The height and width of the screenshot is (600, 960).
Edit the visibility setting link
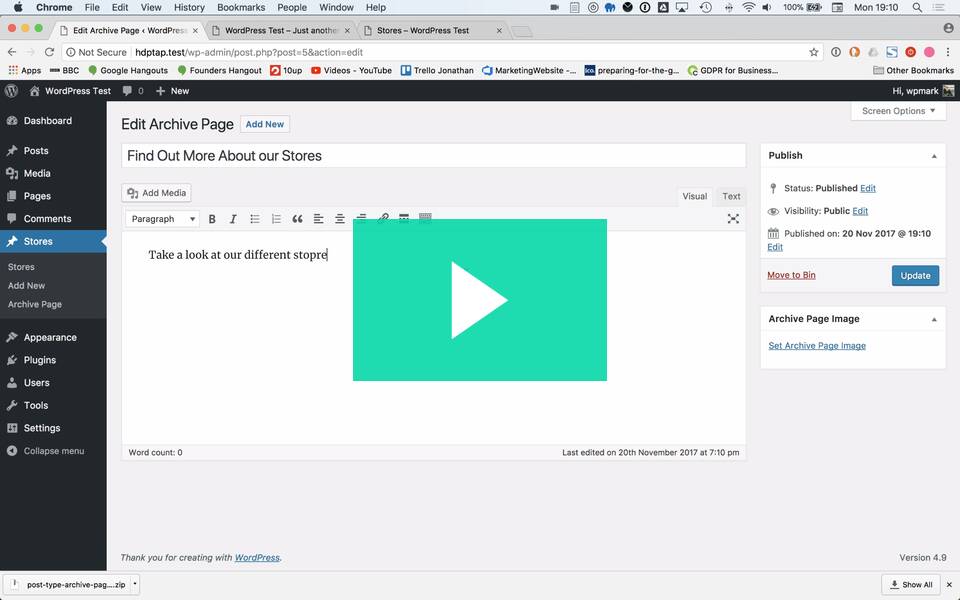860,211
